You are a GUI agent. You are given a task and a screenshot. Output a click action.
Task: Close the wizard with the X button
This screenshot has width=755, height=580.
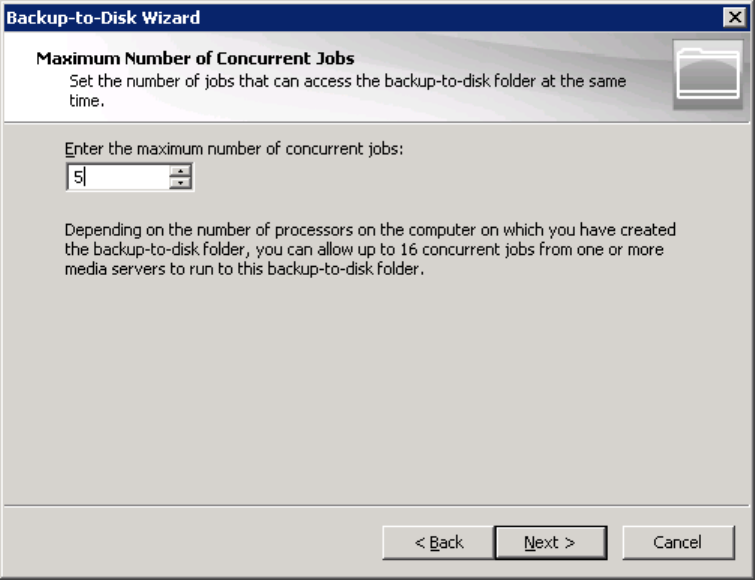pyautogui.click(x=738, y=18)
